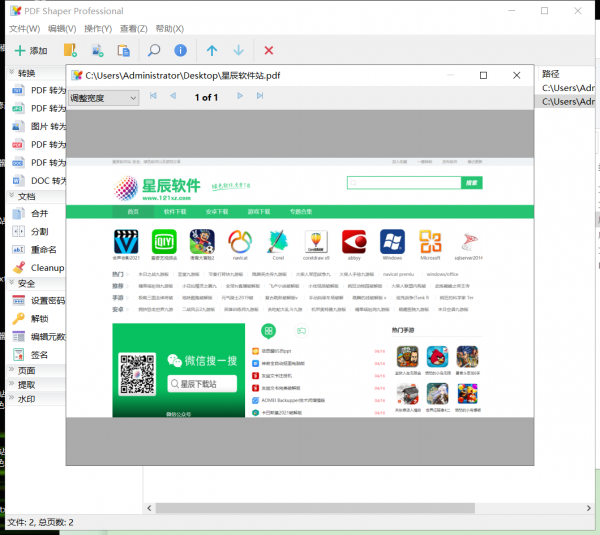600x535 pixels.
Task: Expand the 页面 section
Action: pos(36,370)
